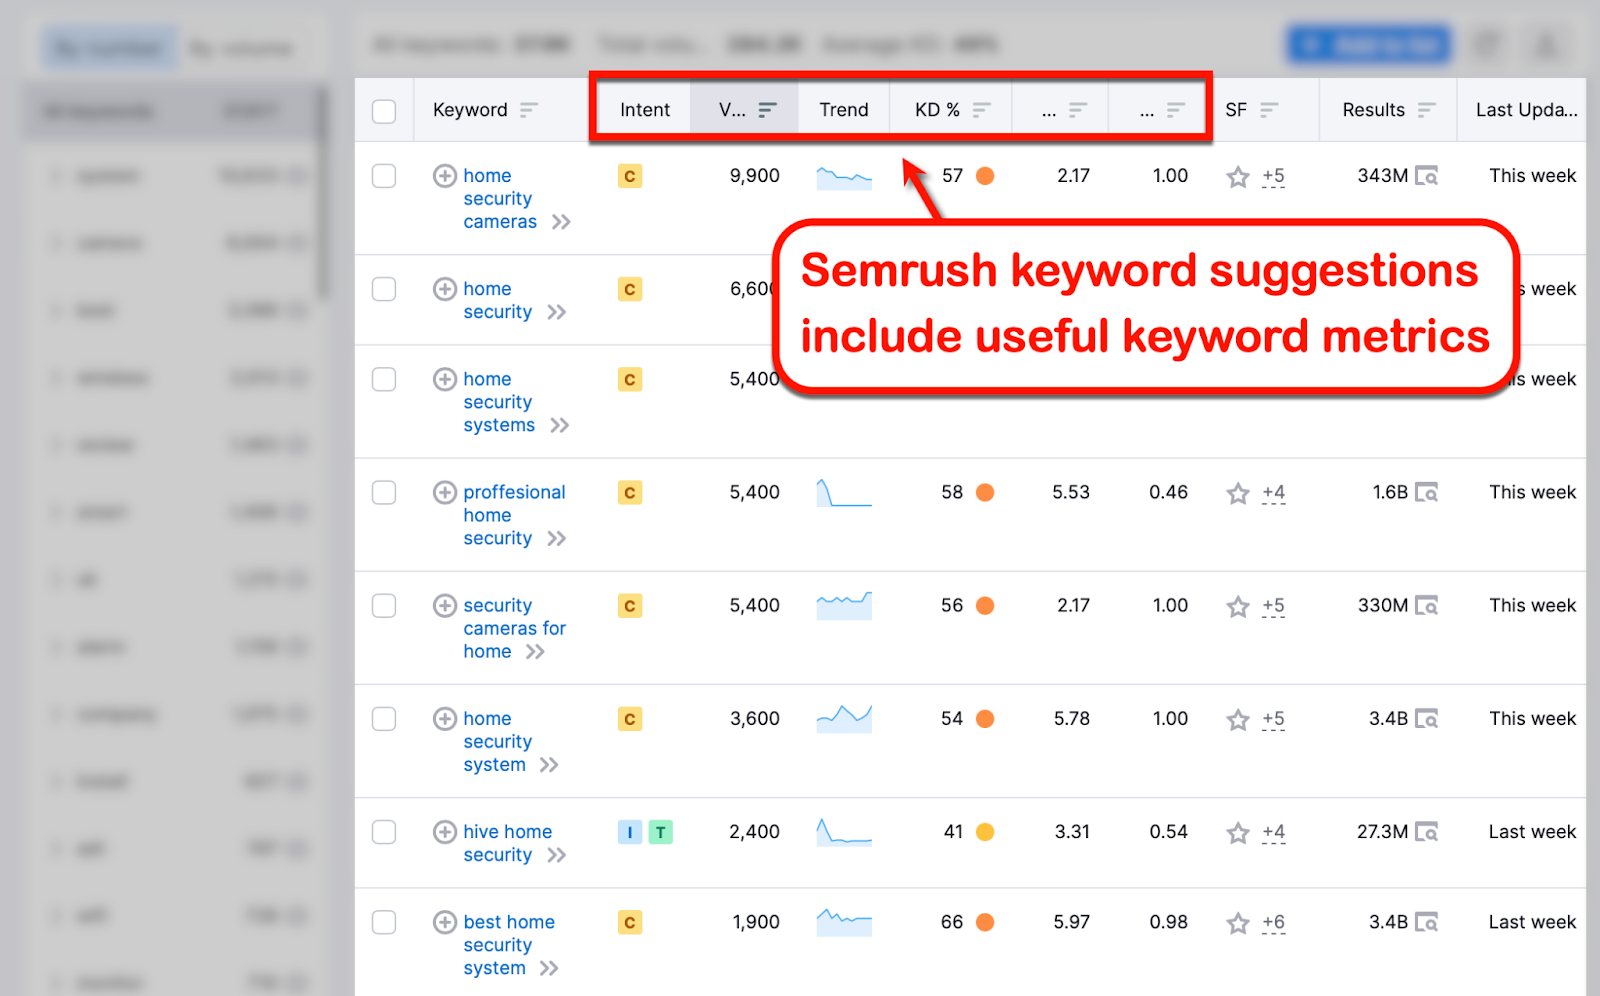Viewport: 1600px width, 996px height.
Task: Expand the double chevron after 'best home security system'
Action: point(549,968)
